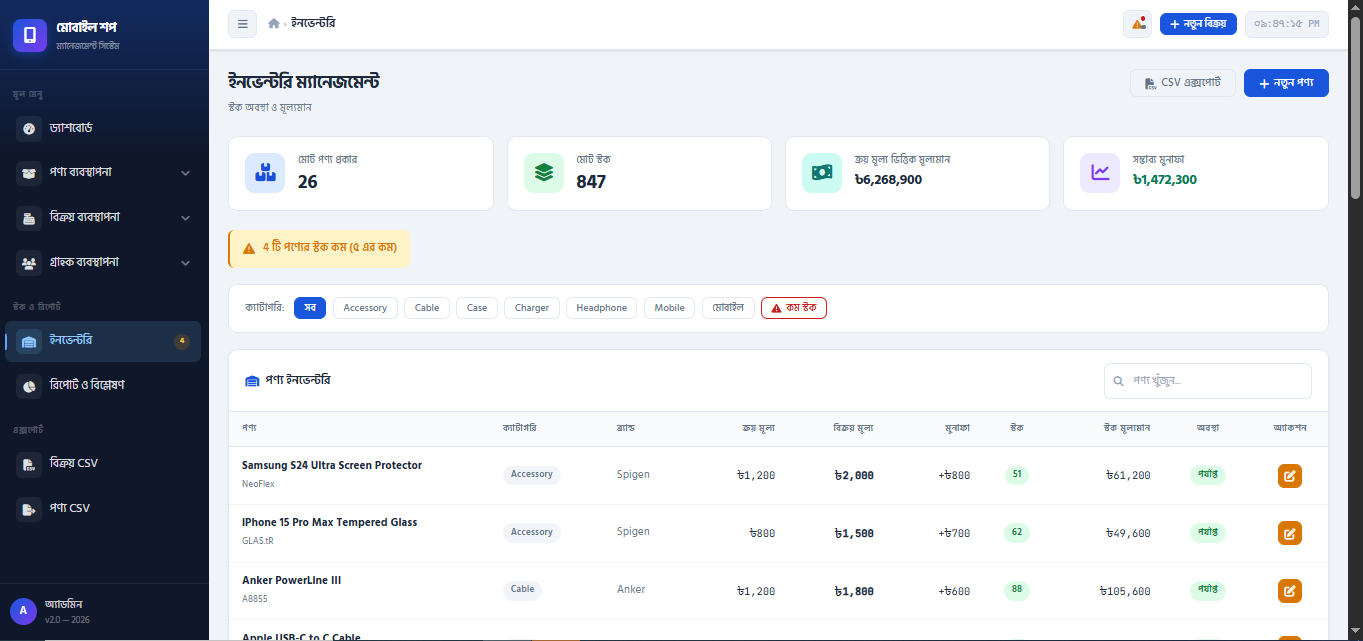The width and height of the screenshot is (1363, 641).
Task: Filter by মোবাইল category chip
Action: pos(728,308)
